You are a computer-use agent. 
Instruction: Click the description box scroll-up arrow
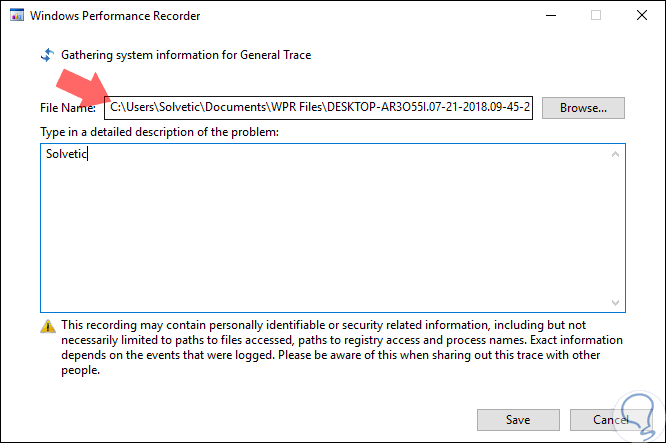[615, 154]
